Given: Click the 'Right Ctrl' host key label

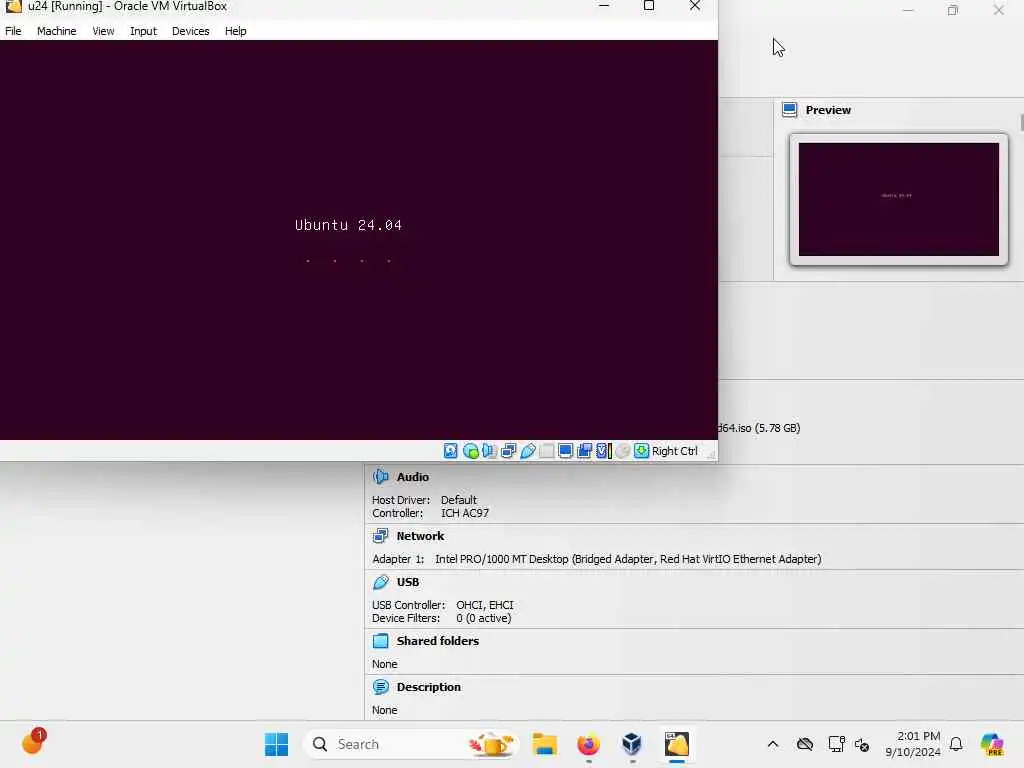Looking at the screenshot, I should pyautogui.click(x=675, y=451).
